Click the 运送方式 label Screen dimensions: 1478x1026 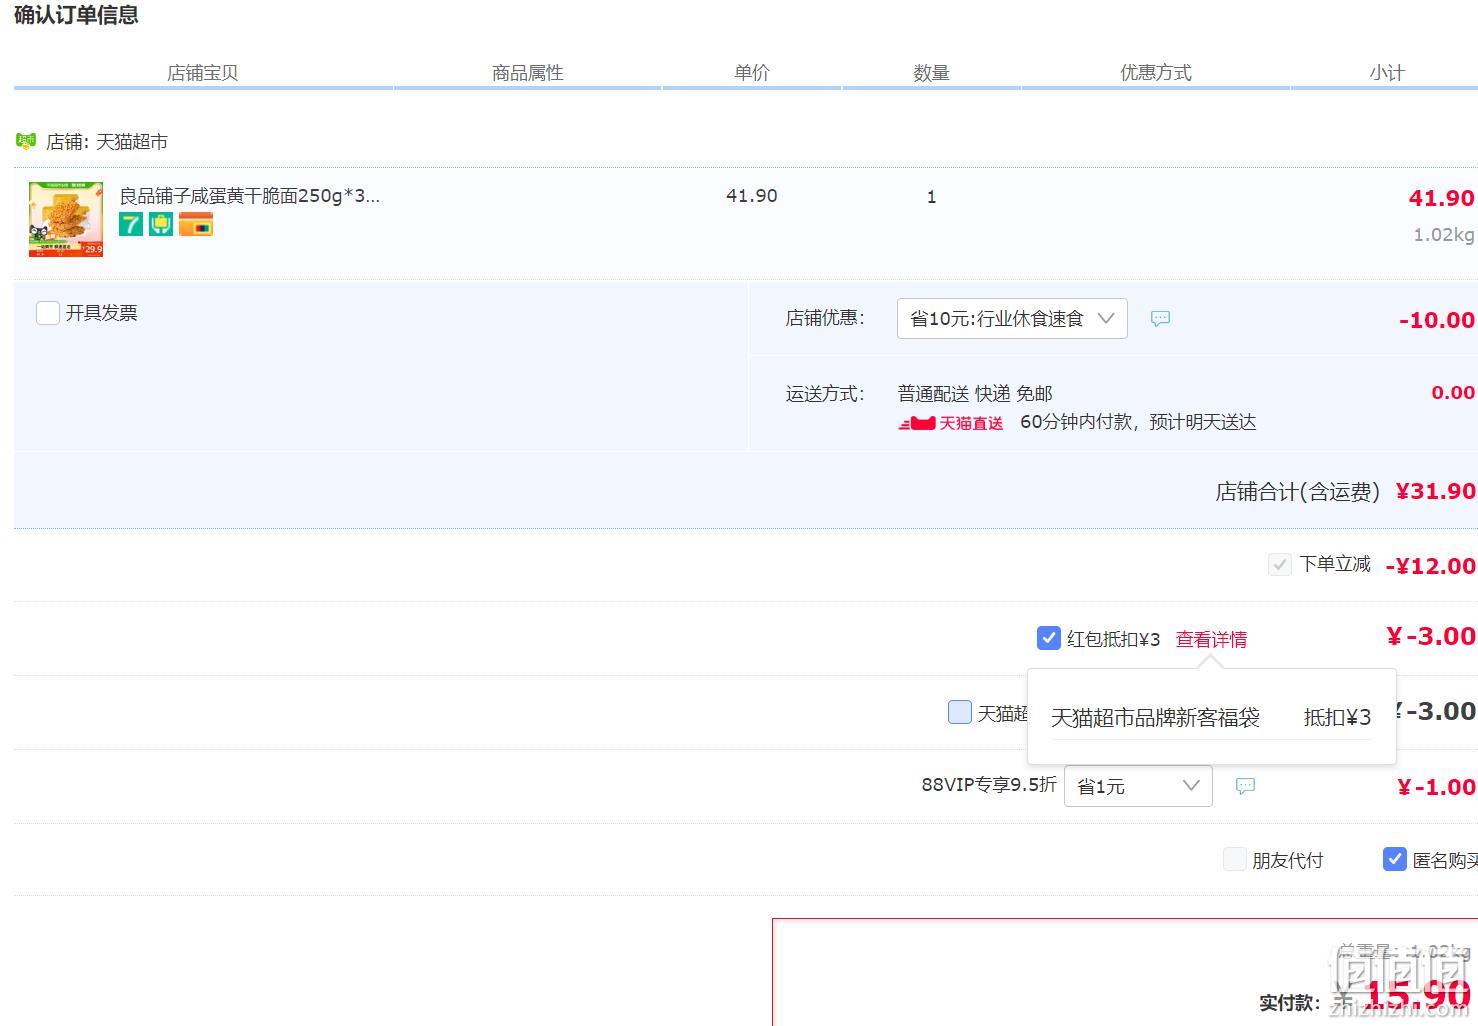825,394
